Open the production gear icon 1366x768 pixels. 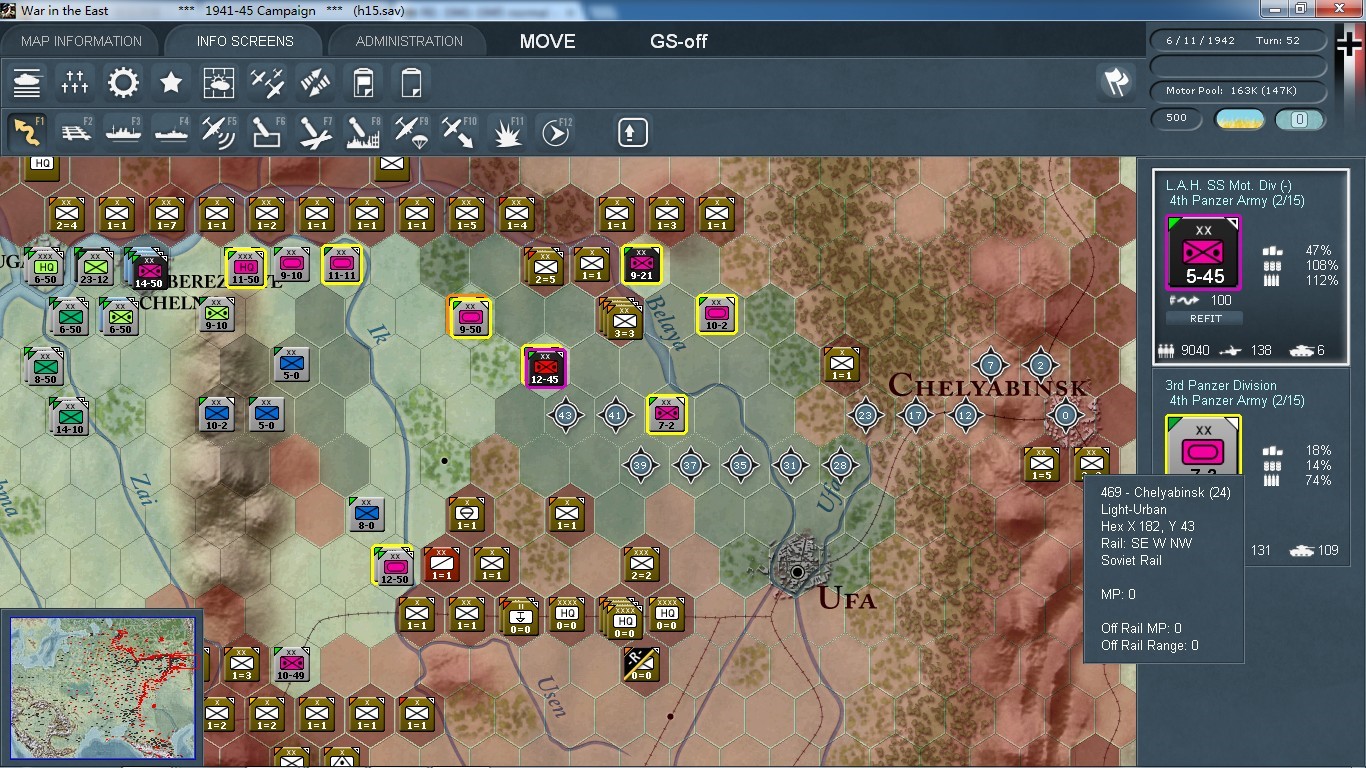tap(123, 83)
